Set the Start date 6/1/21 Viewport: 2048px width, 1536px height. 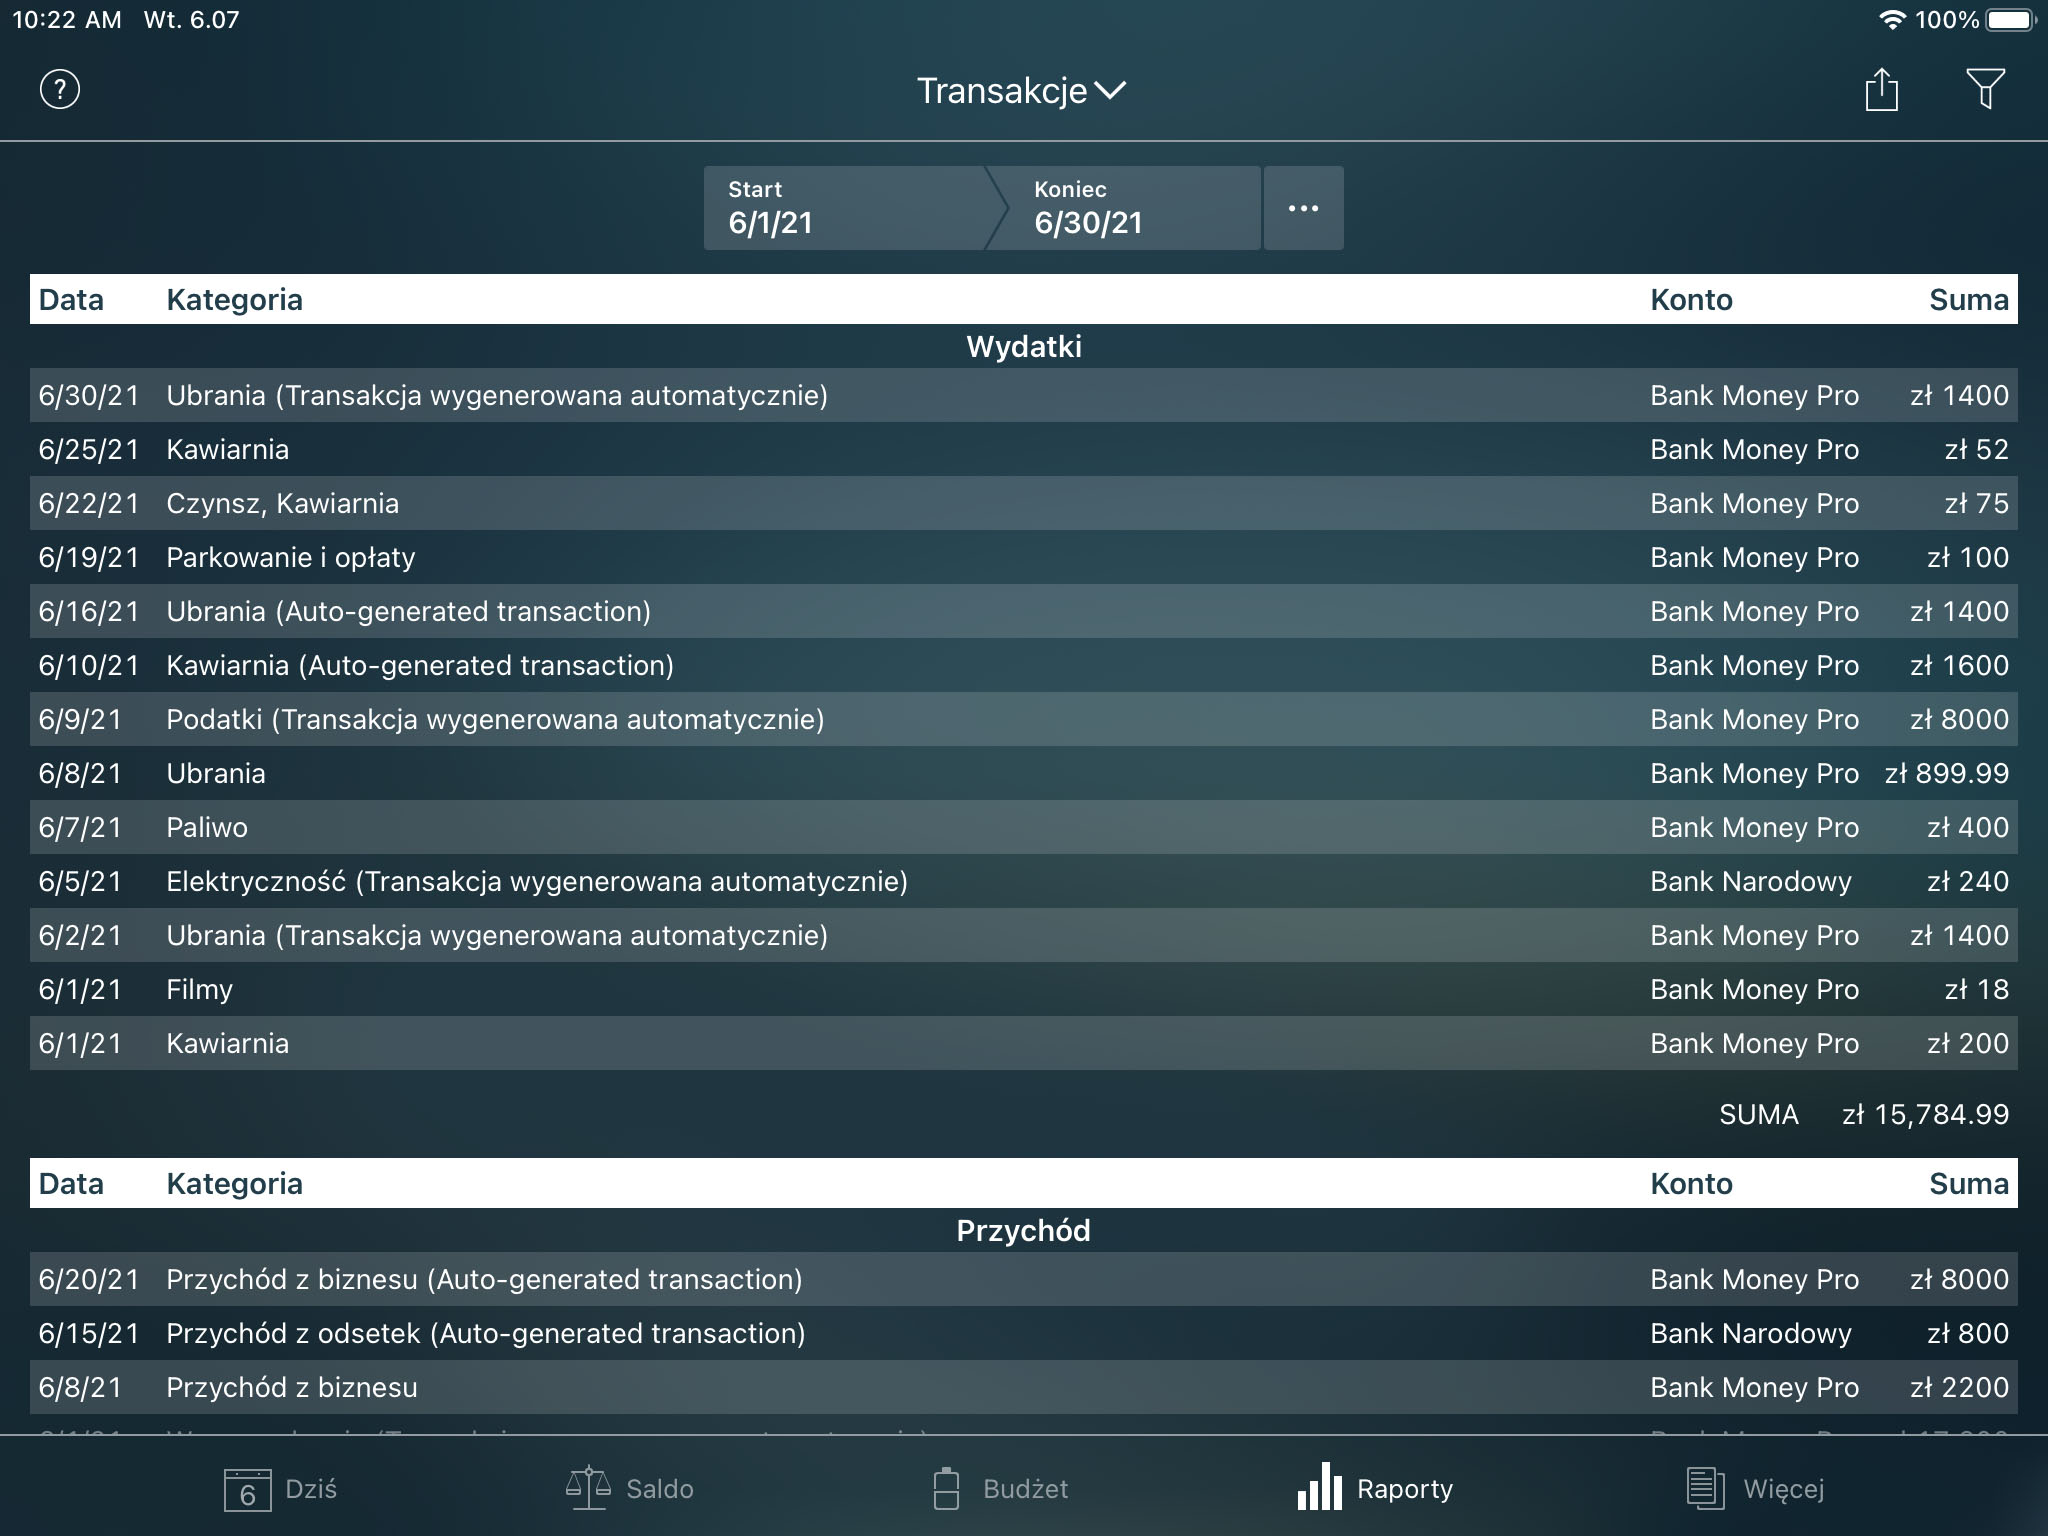pos(845,208)
